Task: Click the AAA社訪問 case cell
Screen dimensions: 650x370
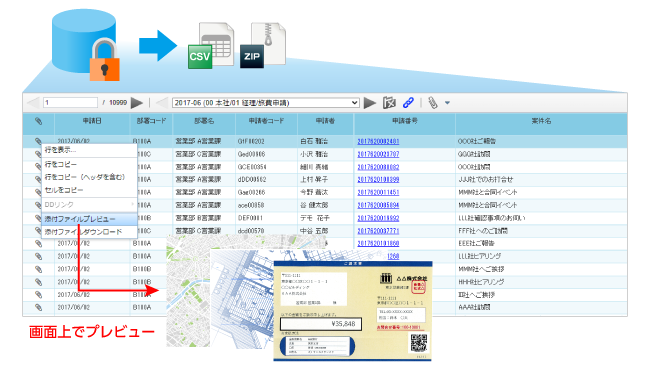Action: (474, 307)
